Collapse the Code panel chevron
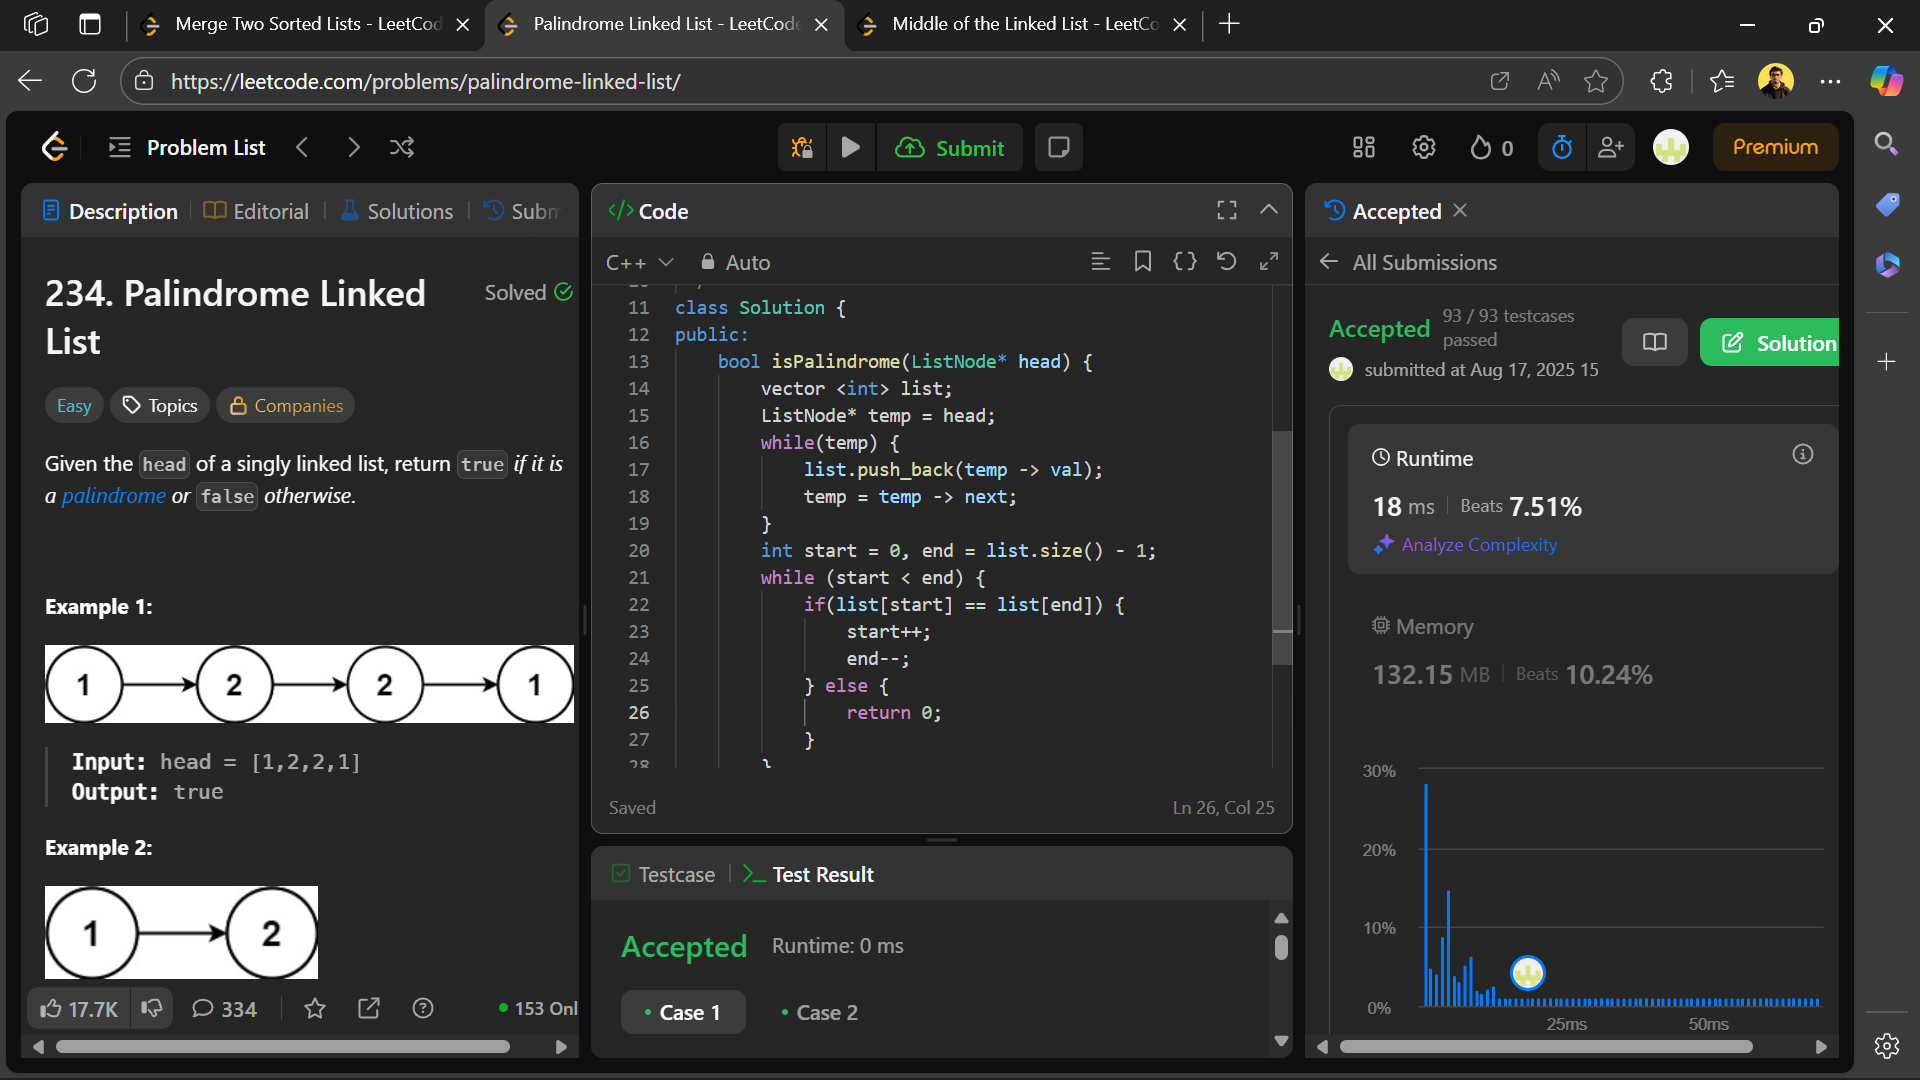 1268,210
